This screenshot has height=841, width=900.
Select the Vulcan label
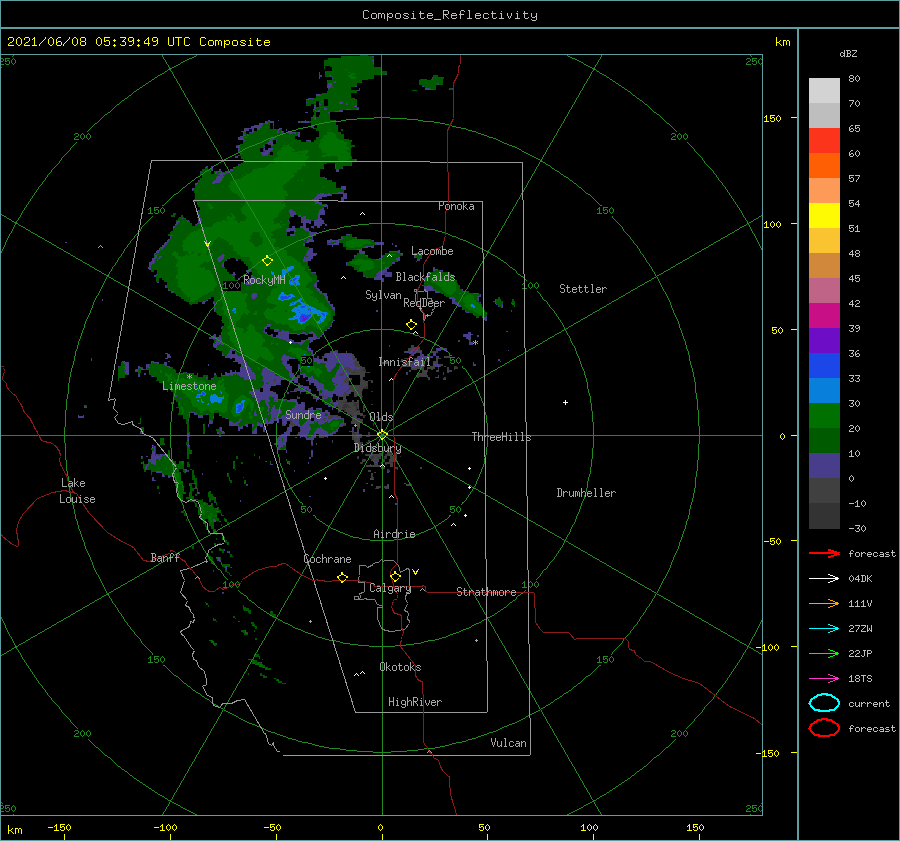508,743
